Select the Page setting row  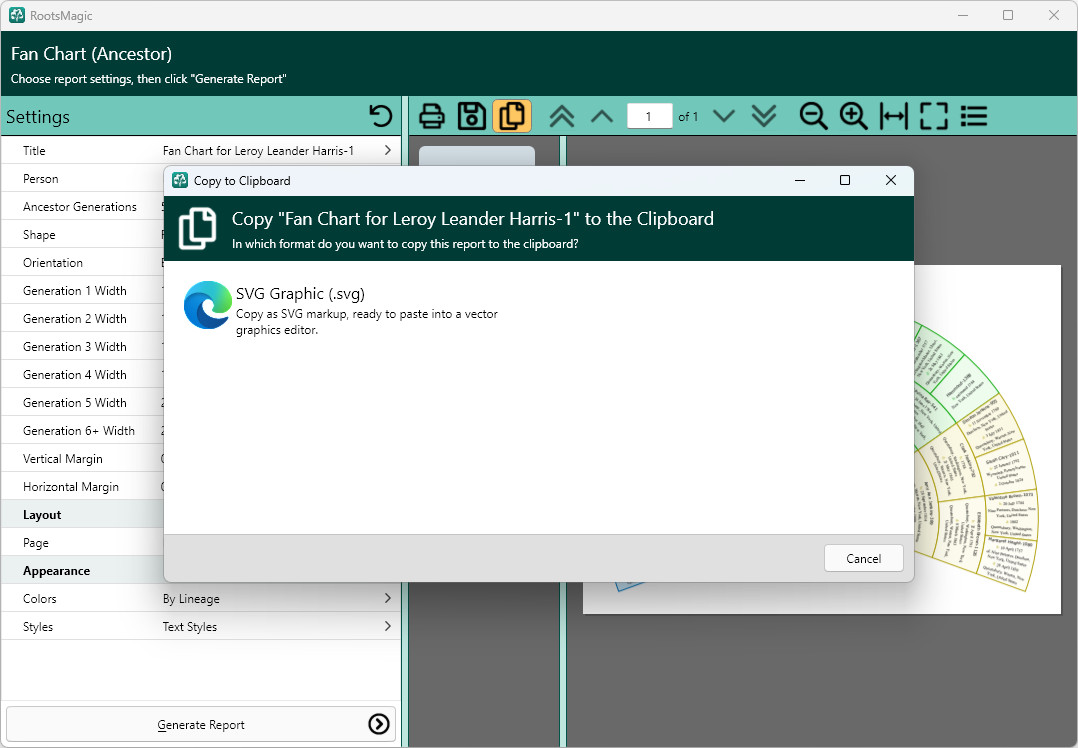tap(82, 542)
